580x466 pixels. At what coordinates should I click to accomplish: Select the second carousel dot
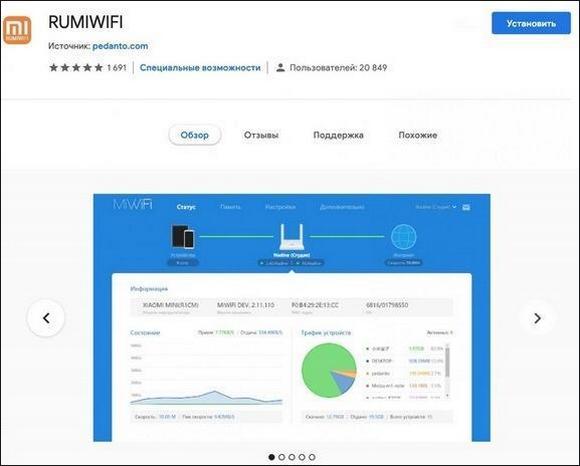(x=281, y=457)
